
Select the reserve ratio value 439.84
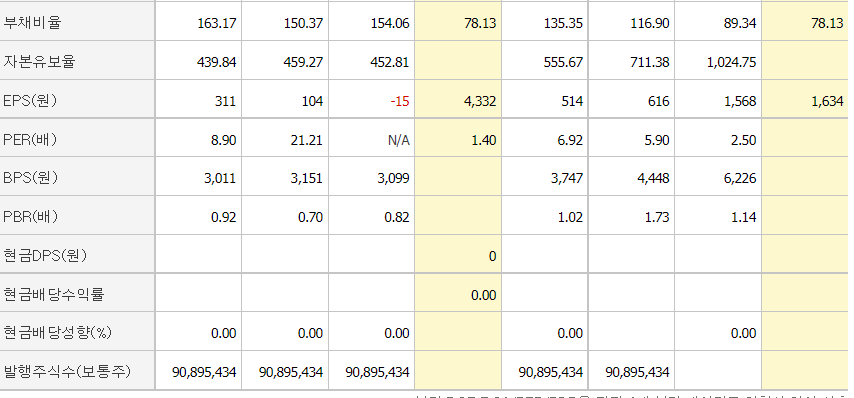tap(217, 63)
